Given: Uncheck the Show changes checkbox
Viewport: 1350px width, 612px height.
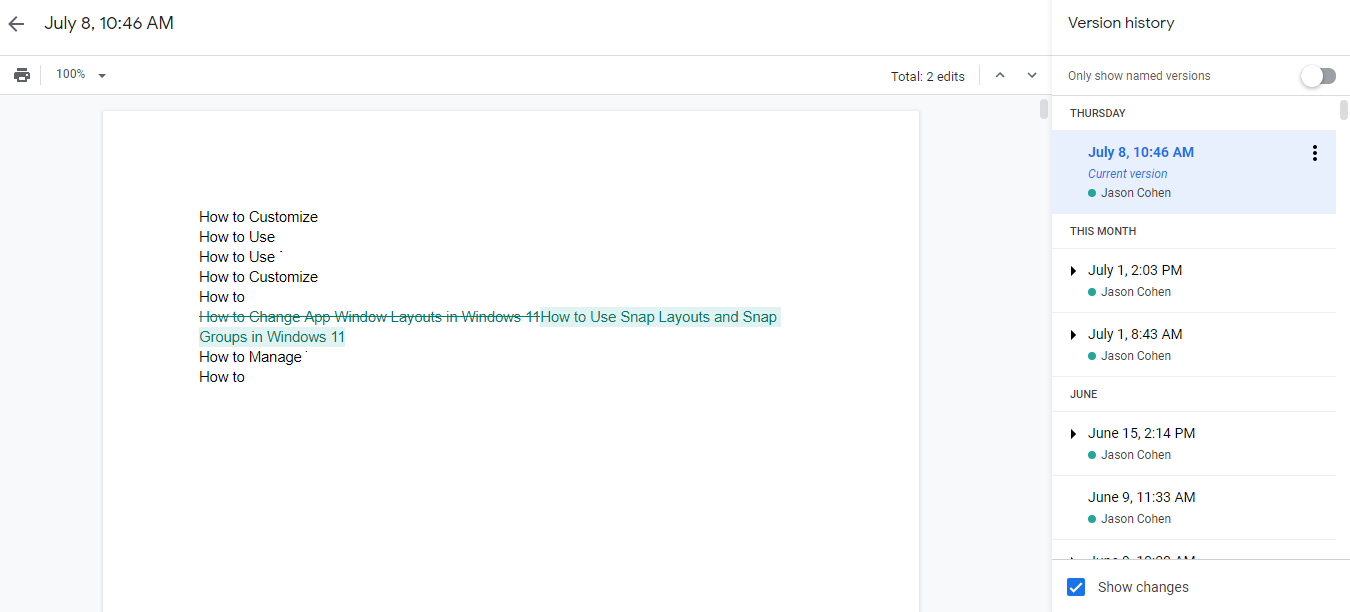Looking at the screenshot, I should click(x=1076, y=587).
